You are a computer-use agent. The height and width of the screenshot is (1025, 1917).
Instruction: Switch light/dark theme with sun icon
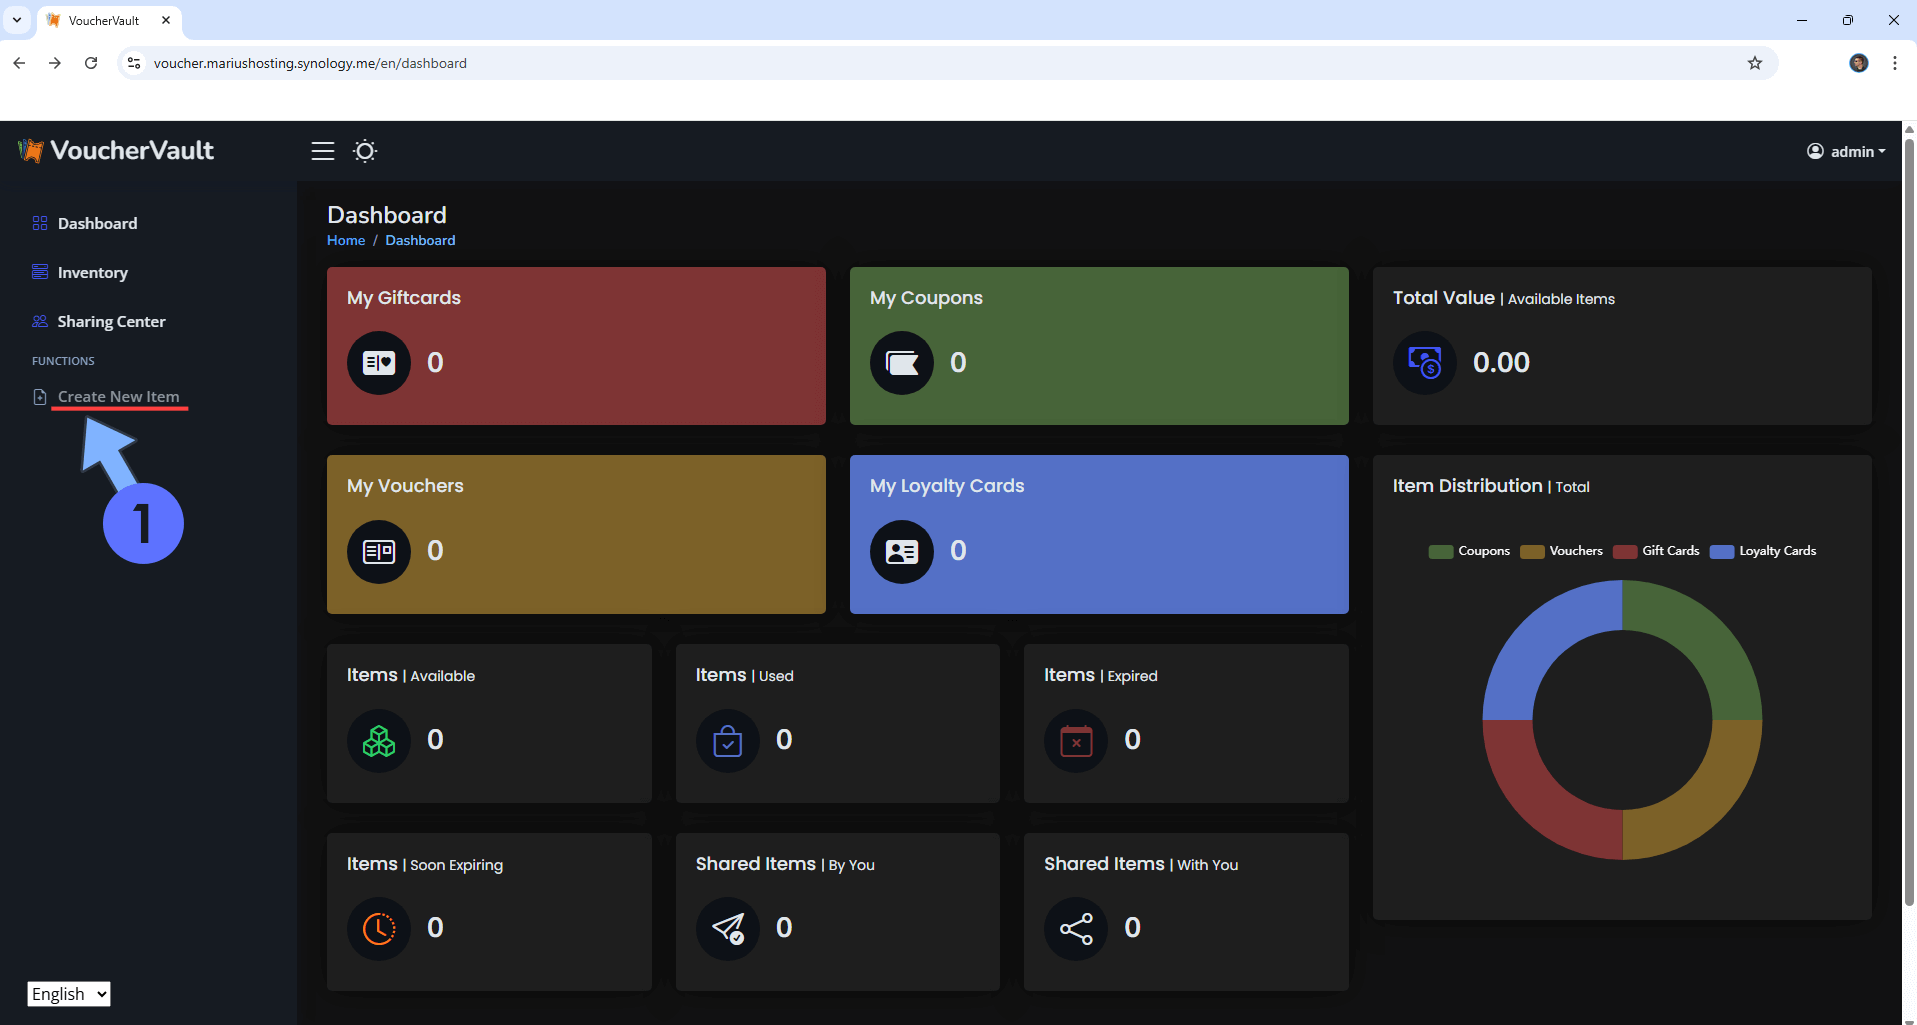coord(365,151)
